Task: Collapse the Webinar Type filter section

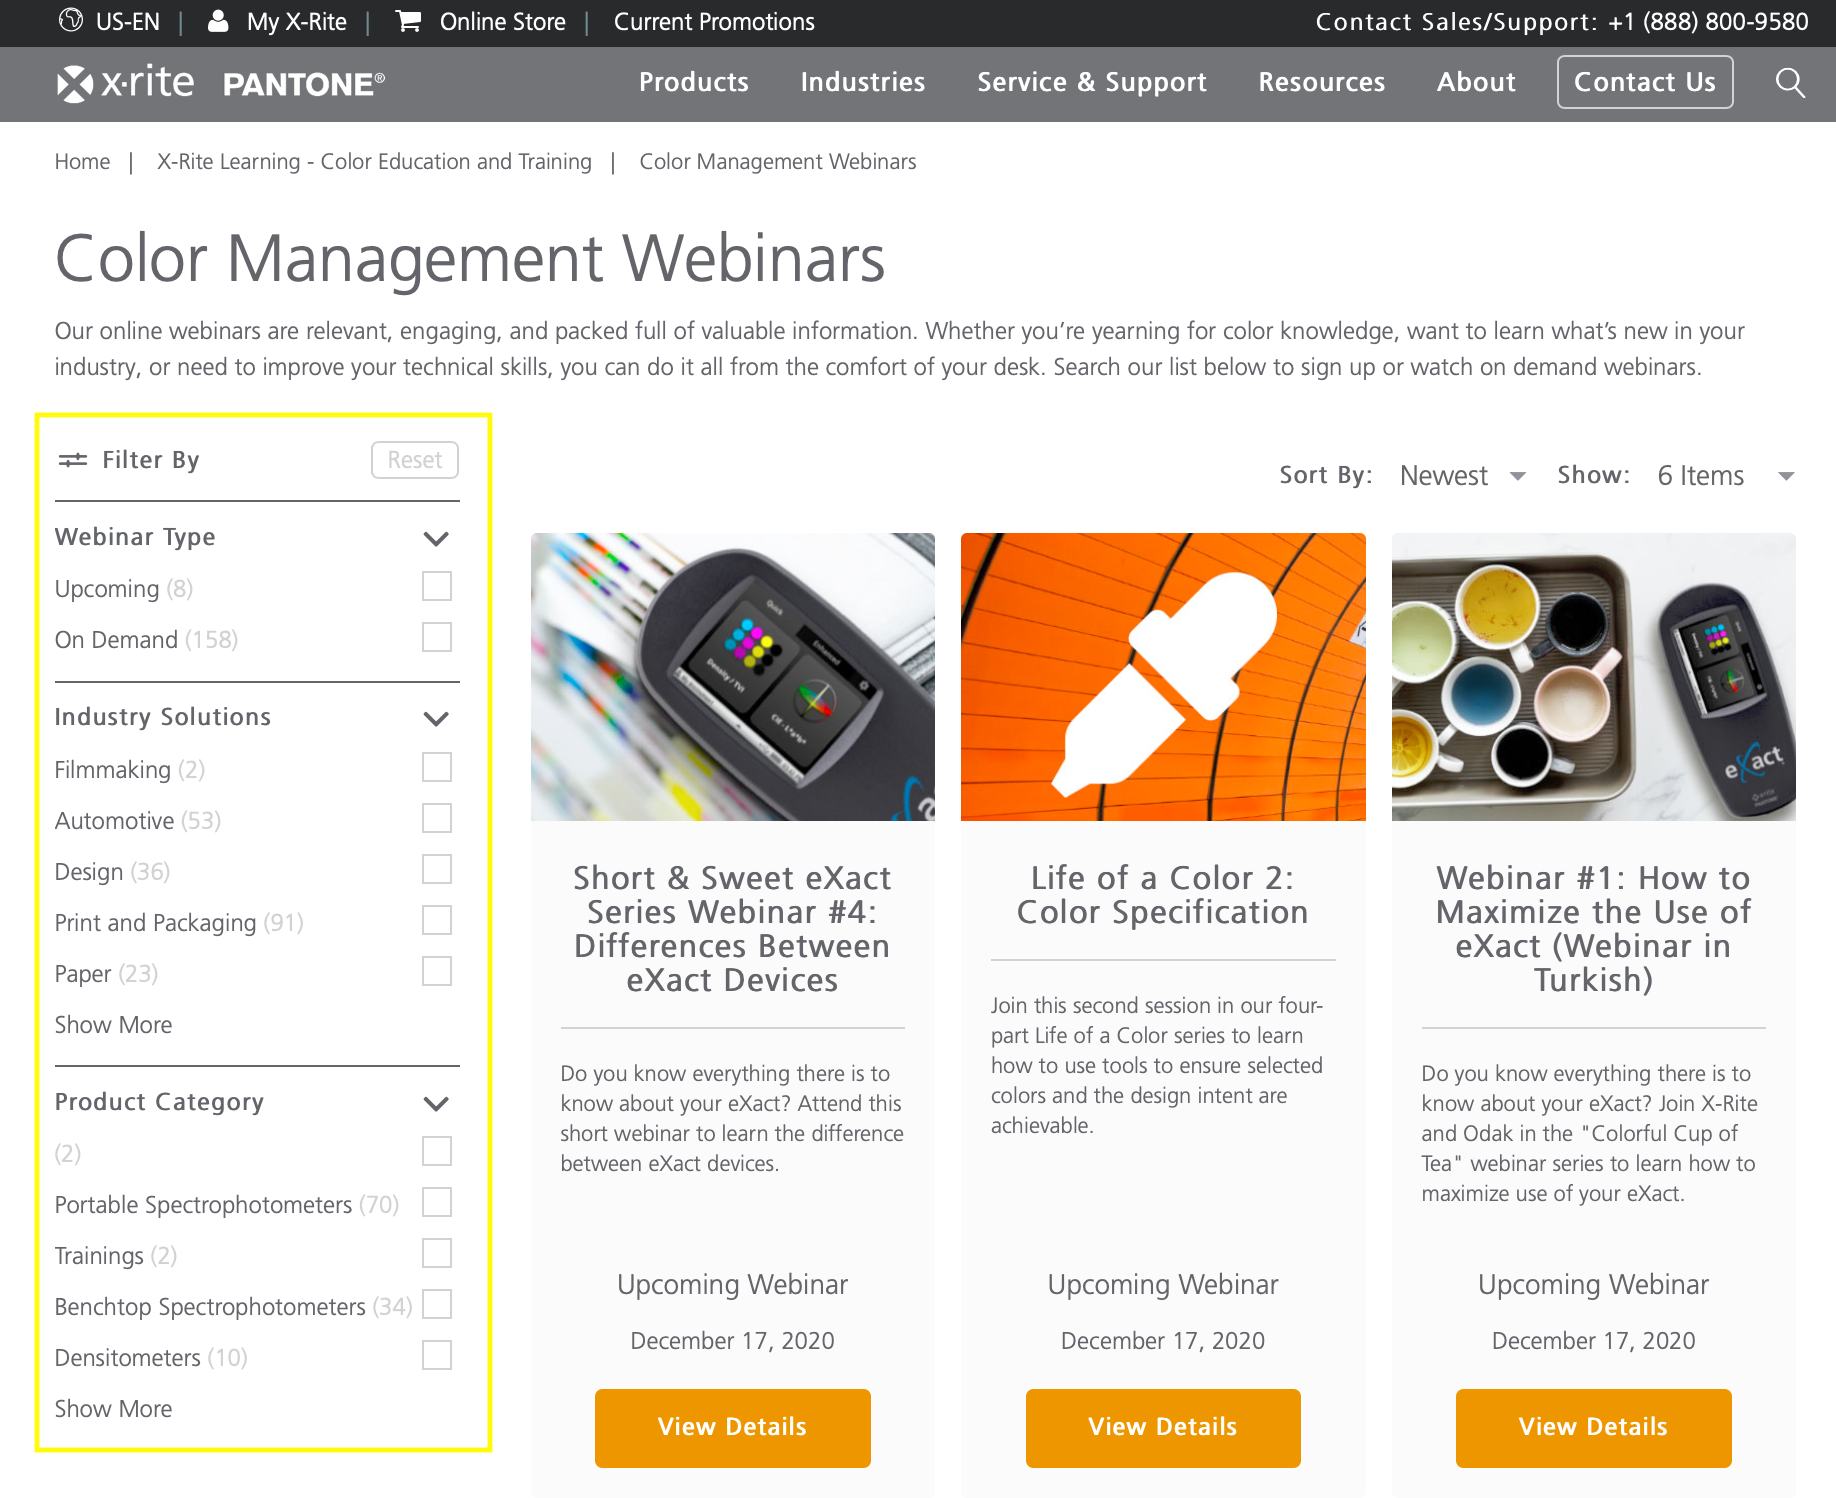Action: (x=436, y=539)
